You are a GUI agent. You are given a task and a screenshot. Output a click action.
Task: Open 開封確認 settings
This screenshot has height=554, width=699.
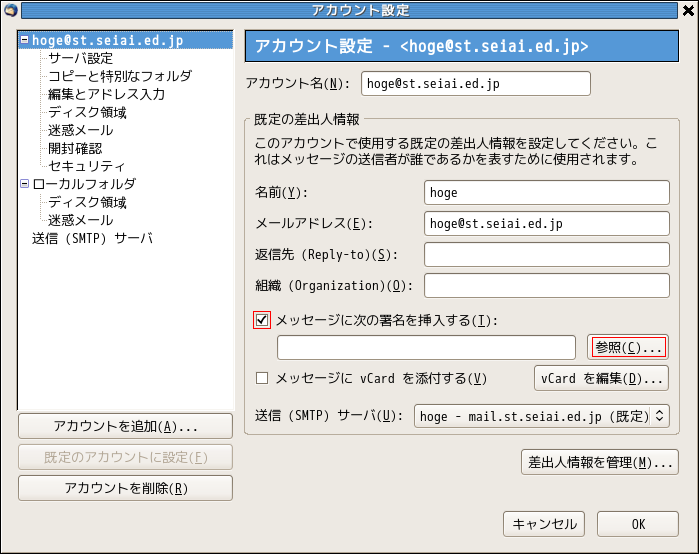75,148
